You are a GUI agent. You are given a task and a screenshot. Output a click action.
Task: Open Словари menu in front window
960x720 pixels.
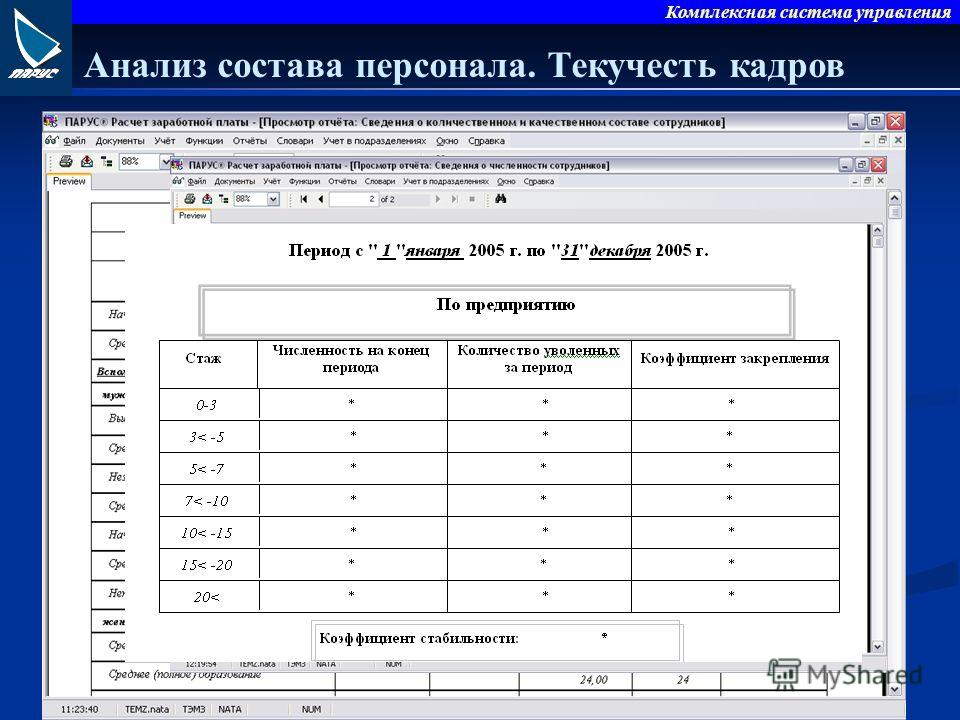tap(380, 181)
